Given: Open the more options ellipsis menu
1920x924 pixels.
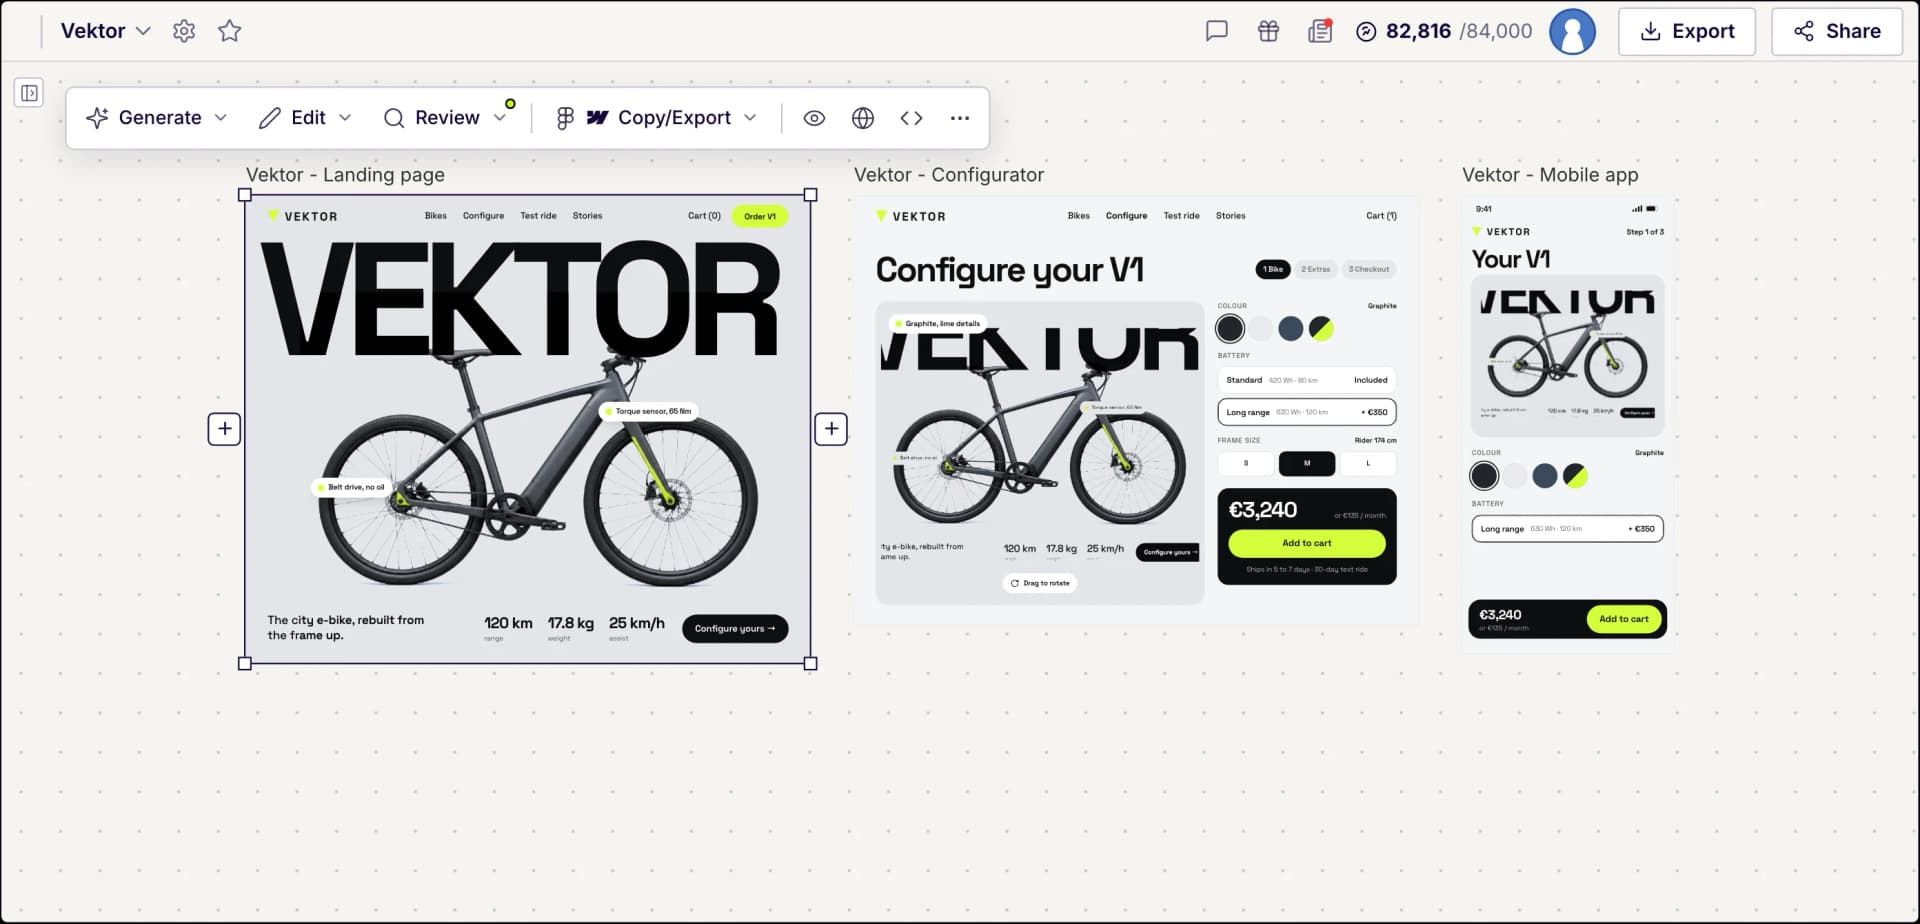Looking at the screenshot, I should pos(960,118).
